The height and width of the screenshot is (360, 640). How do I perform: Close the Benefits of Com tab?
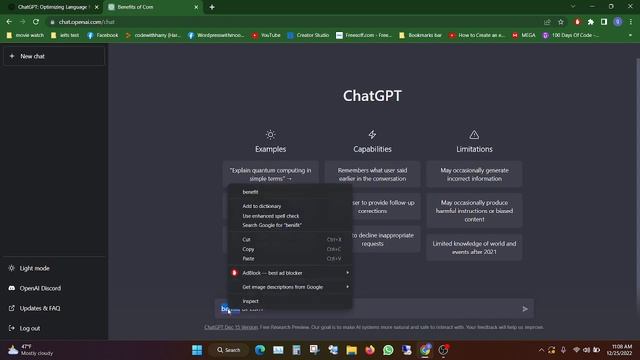pyautogui.click(x=196, y=7)
